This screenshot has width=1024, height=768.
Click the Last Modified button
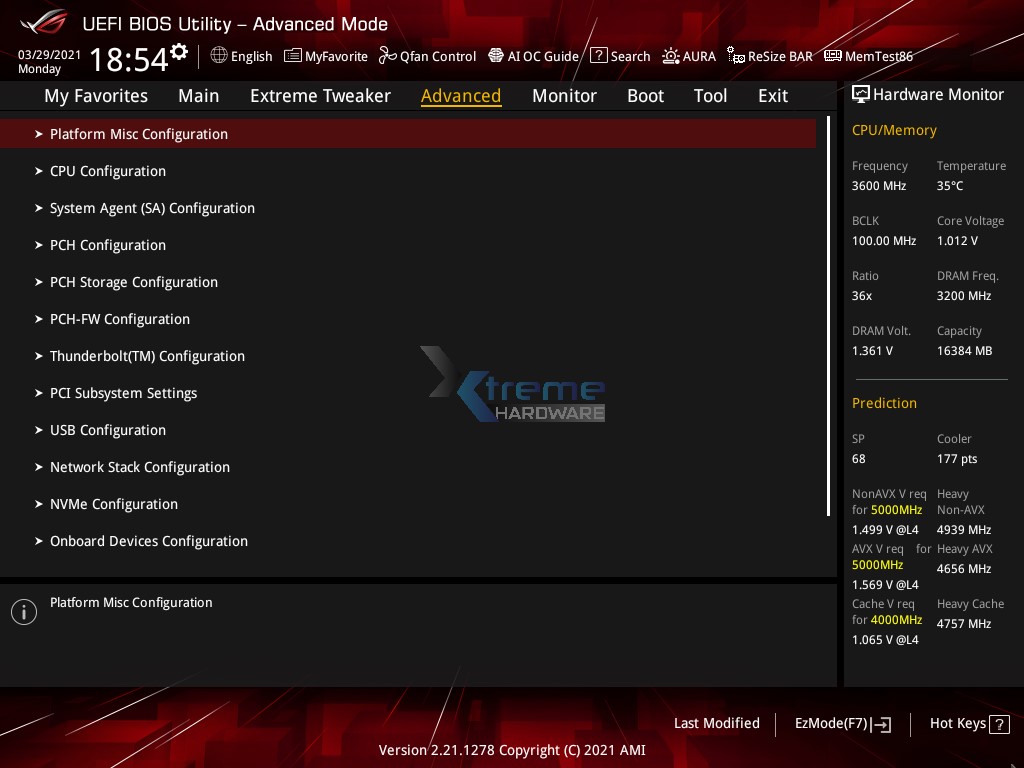pos(717,723)
